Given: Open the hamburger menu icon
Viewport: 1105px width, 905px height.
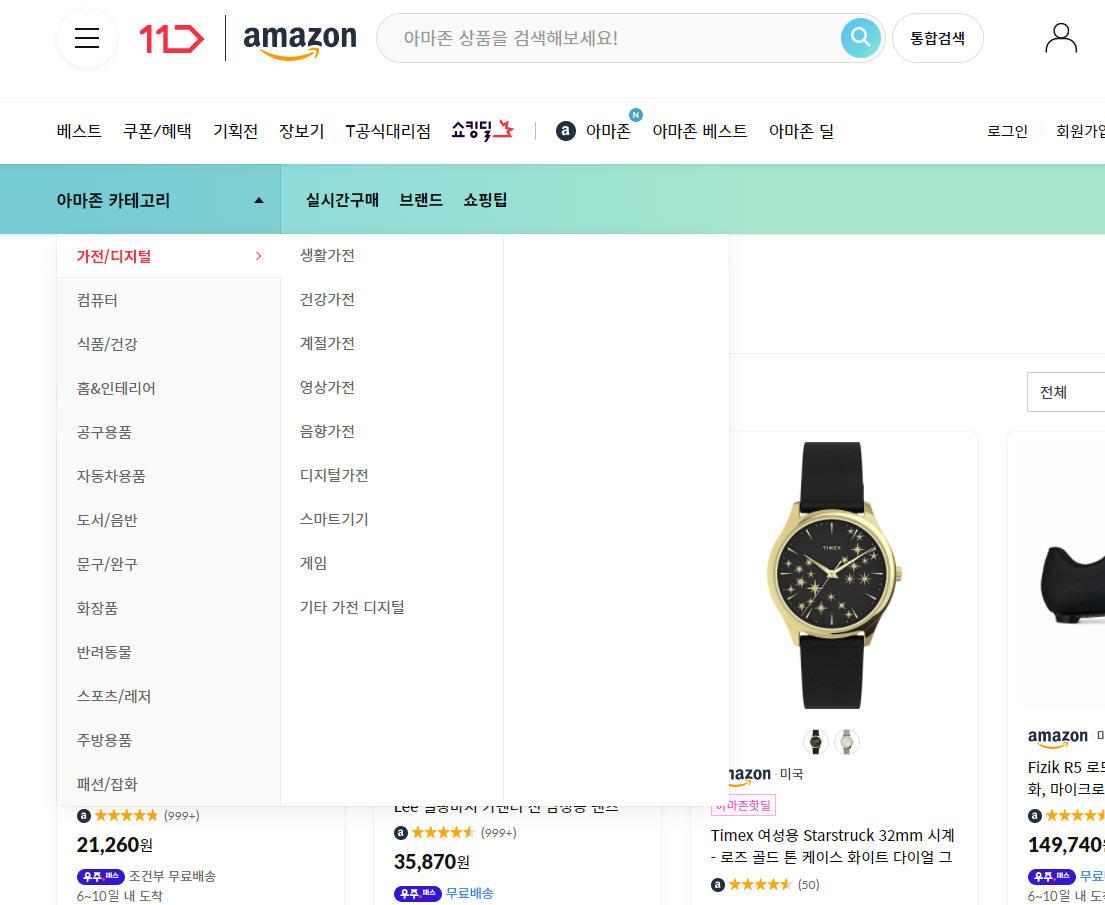Looking at the screenshot, I should click(x=87, y=38).
